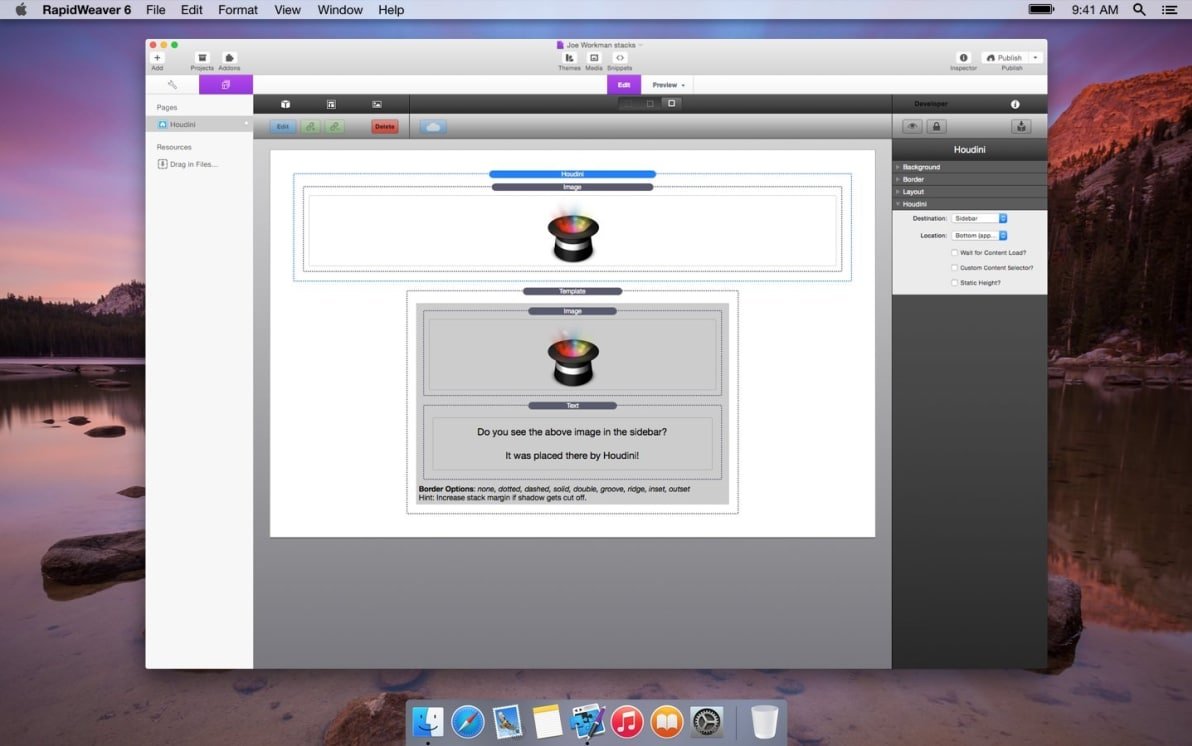Open the Themes browser
The image size is (1192, 746).
click(569, 59)
